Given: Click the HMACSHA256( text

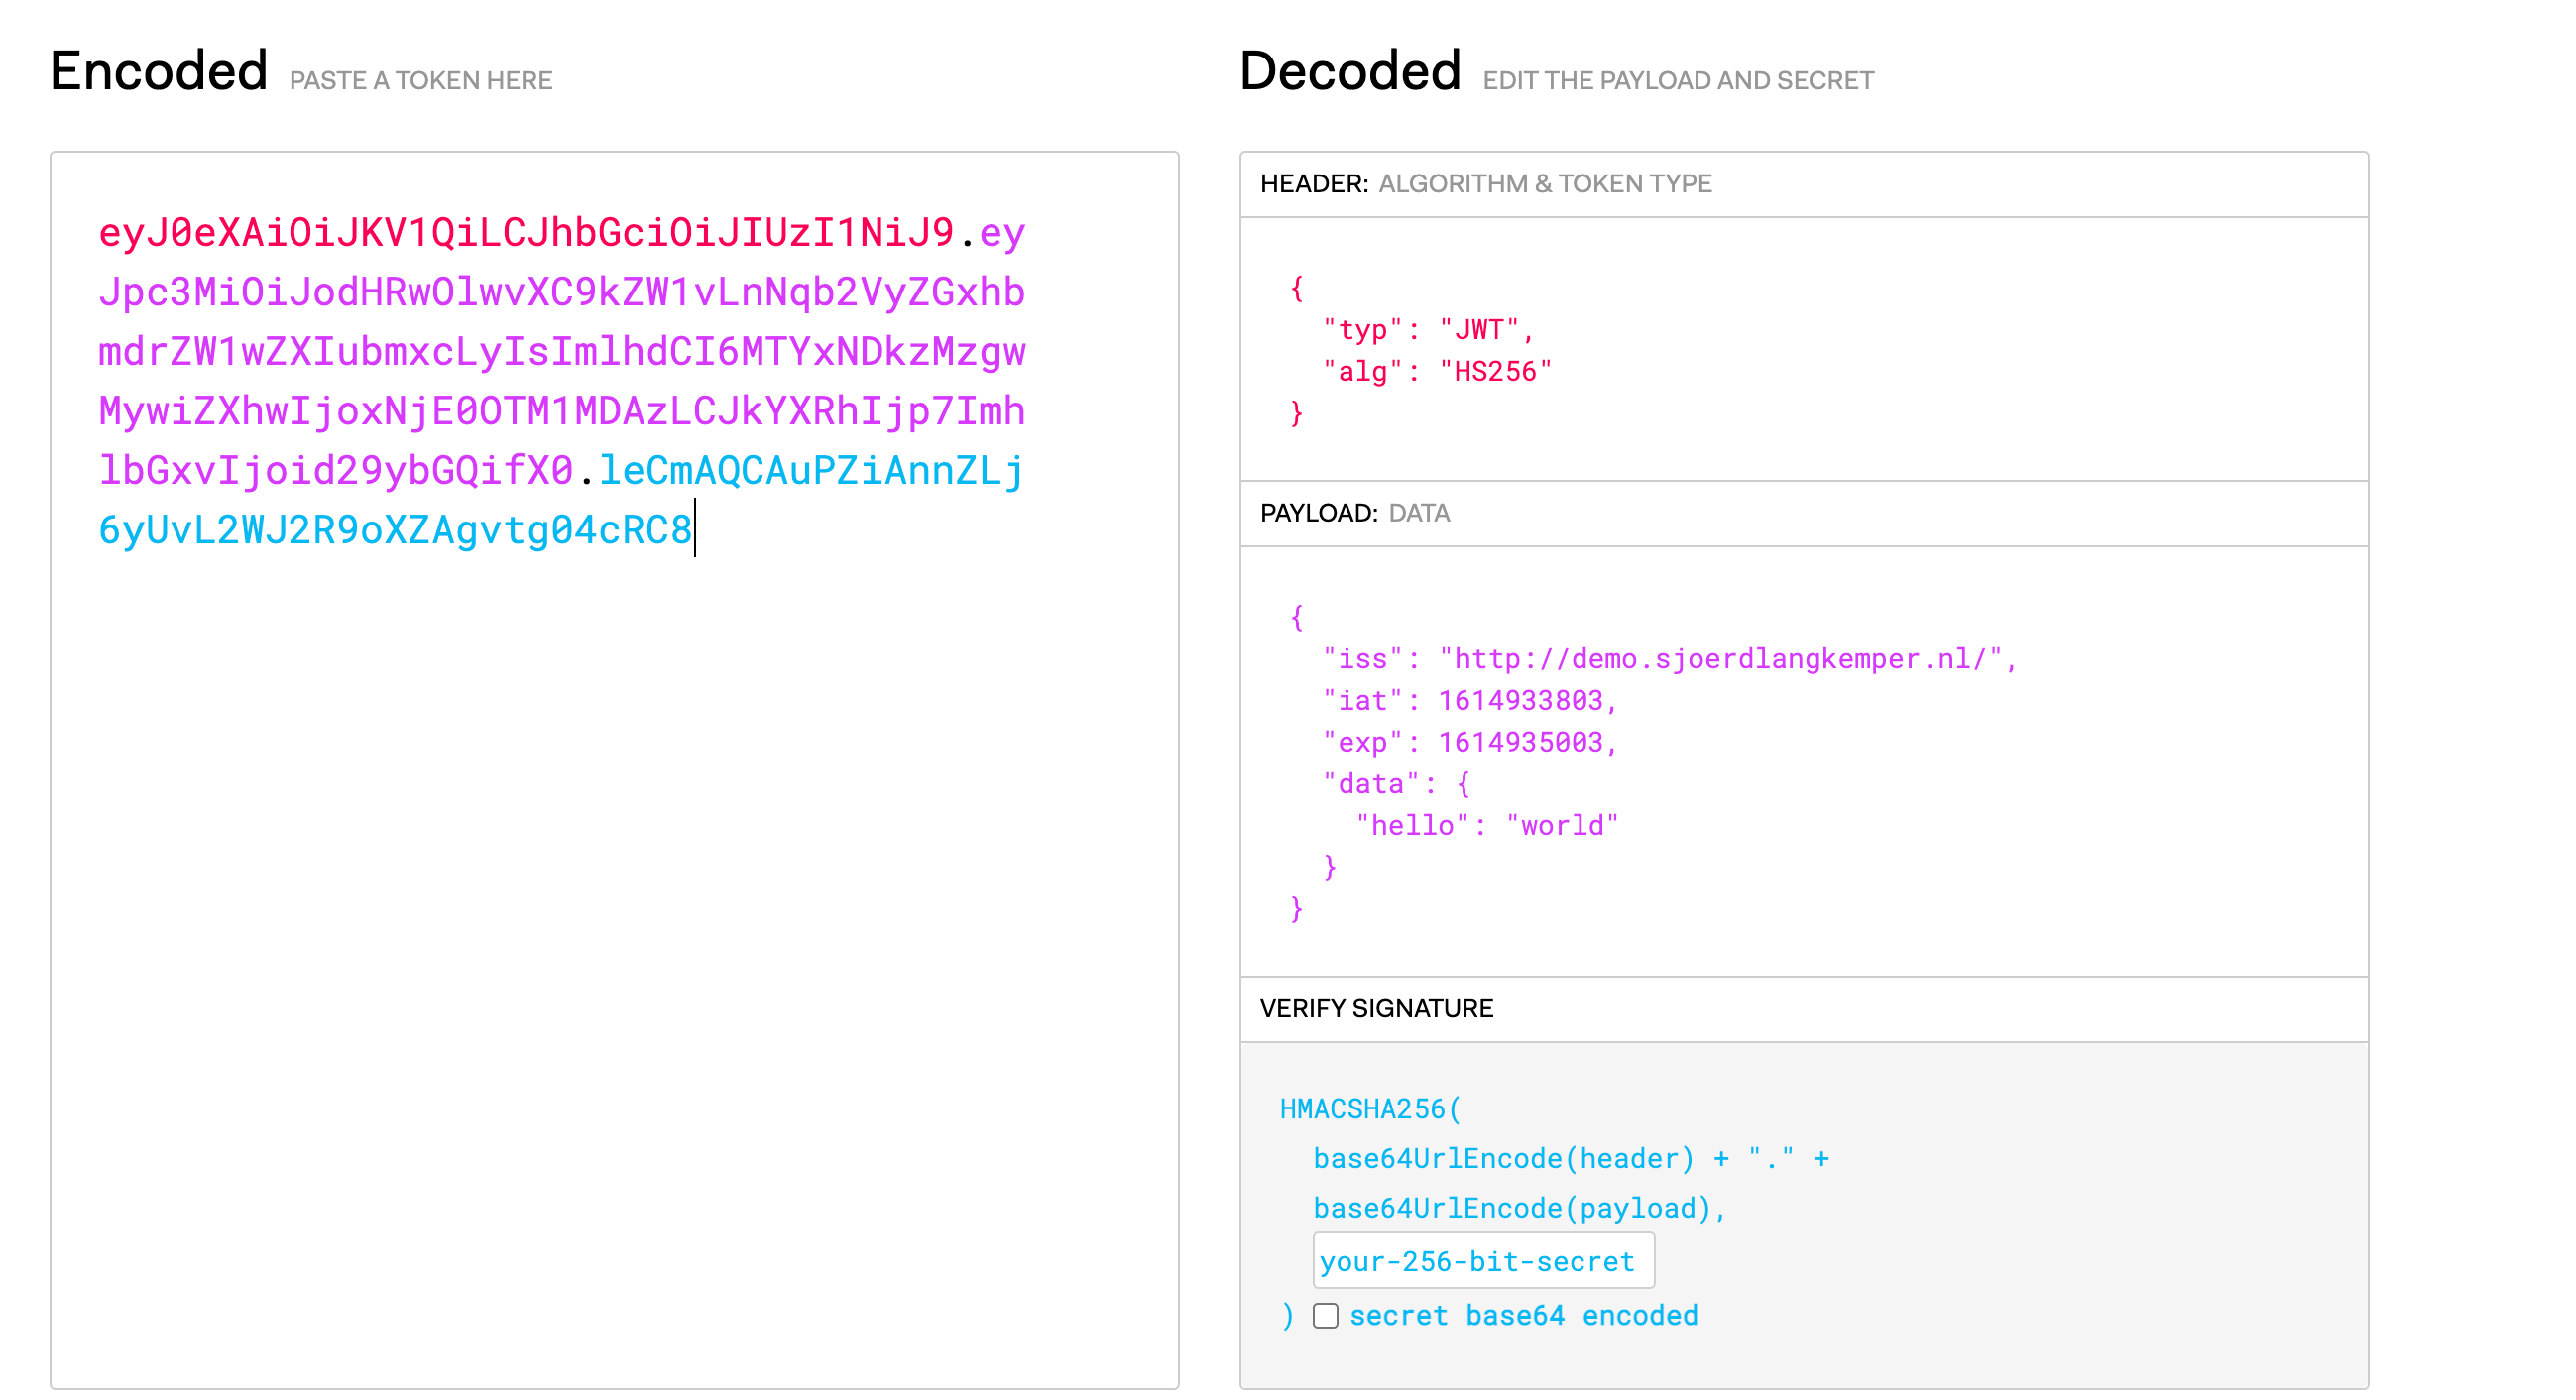Looking at the screenshot, I should click(1369, 1110).
